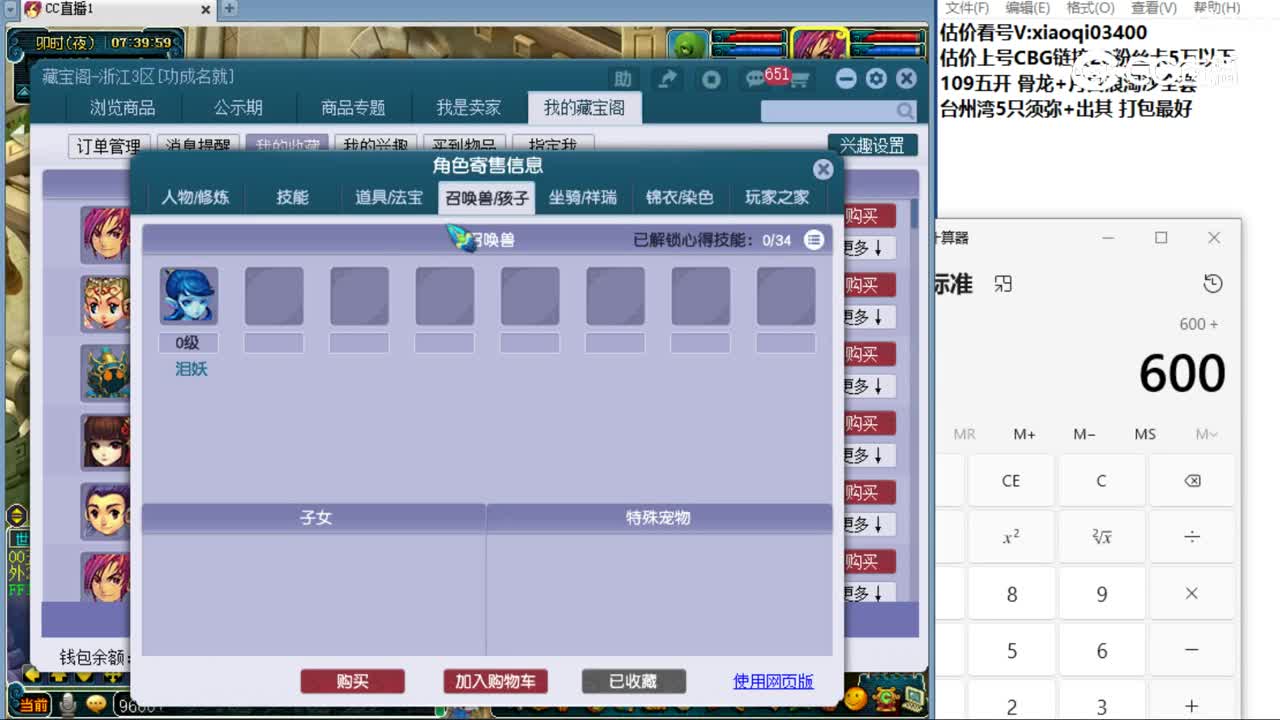Open the shopping cart showing 651 items

click(x=800, y=77)
